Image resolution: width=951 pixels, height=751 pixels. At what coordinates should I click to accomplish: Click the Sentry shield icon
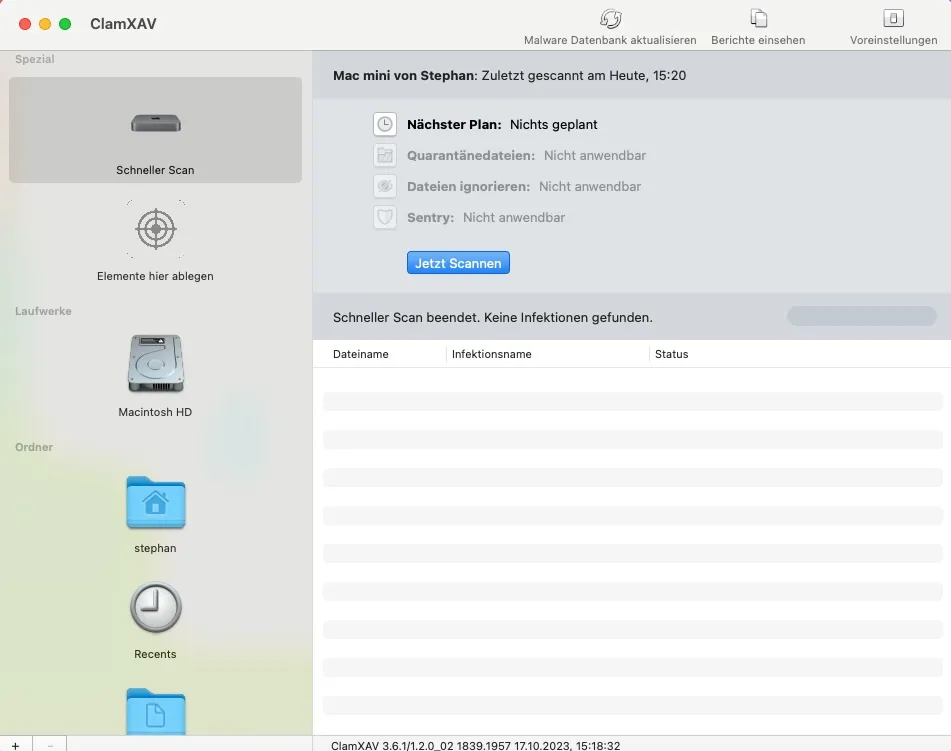pyautogui.click(x=385, y=217)
